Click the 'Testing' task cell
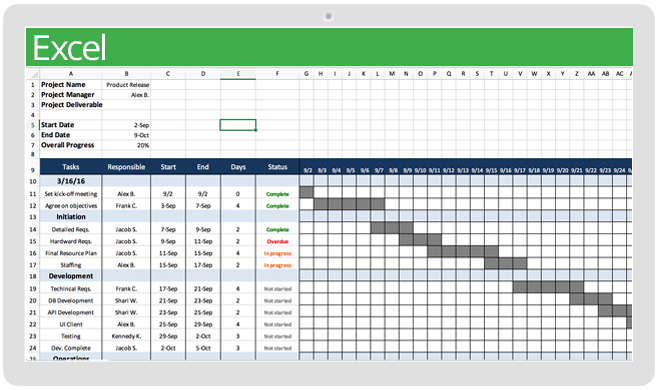 [71, 336]
